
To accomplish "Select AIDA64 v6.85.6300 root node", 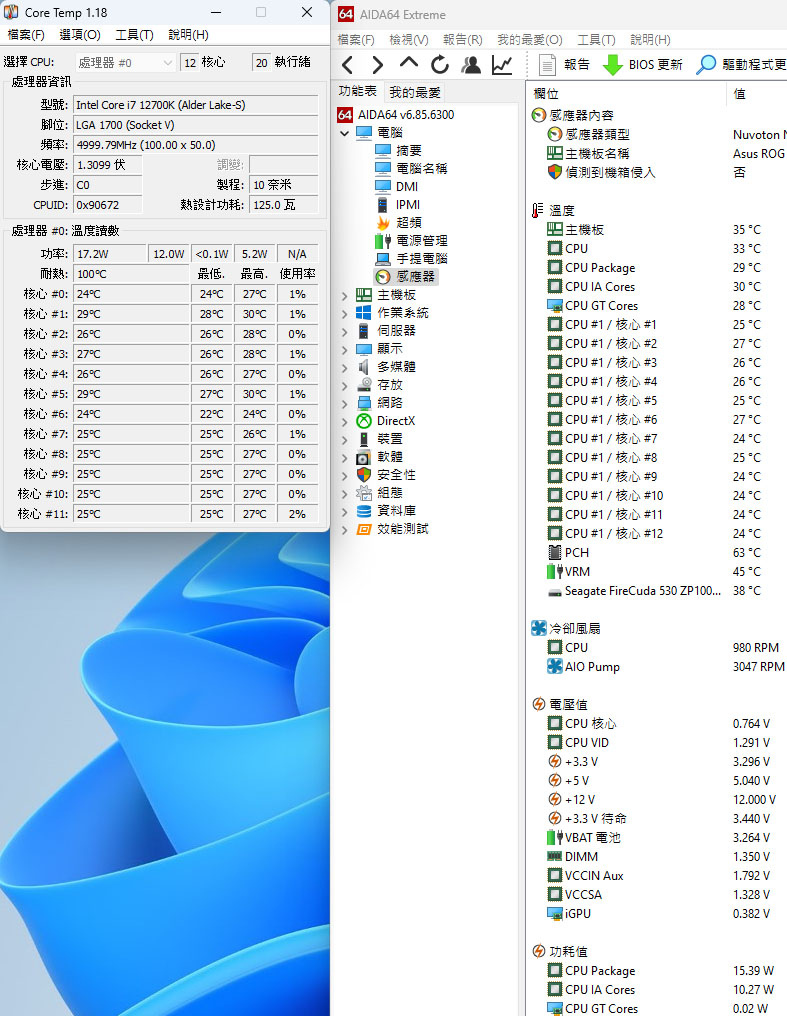I will coord(396,115).
